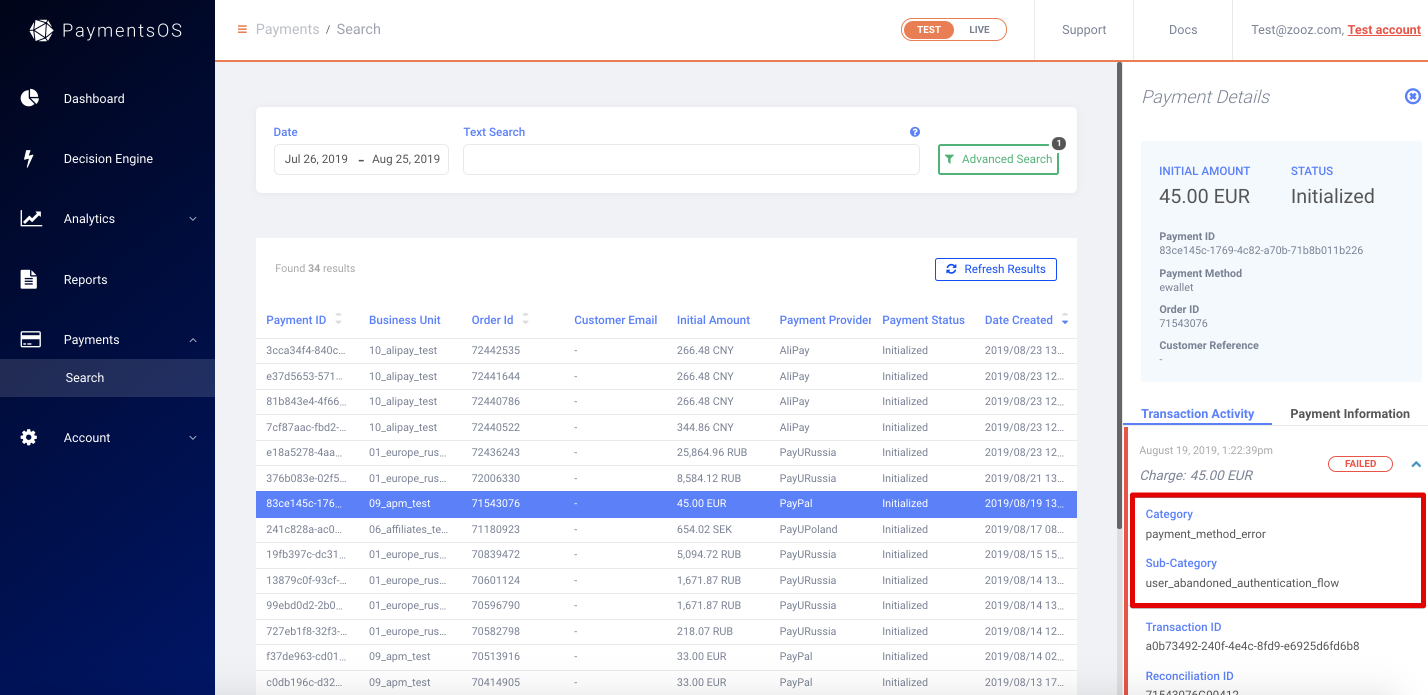
Task: Click the PaymentsOS logo icon
Action: 41,31
